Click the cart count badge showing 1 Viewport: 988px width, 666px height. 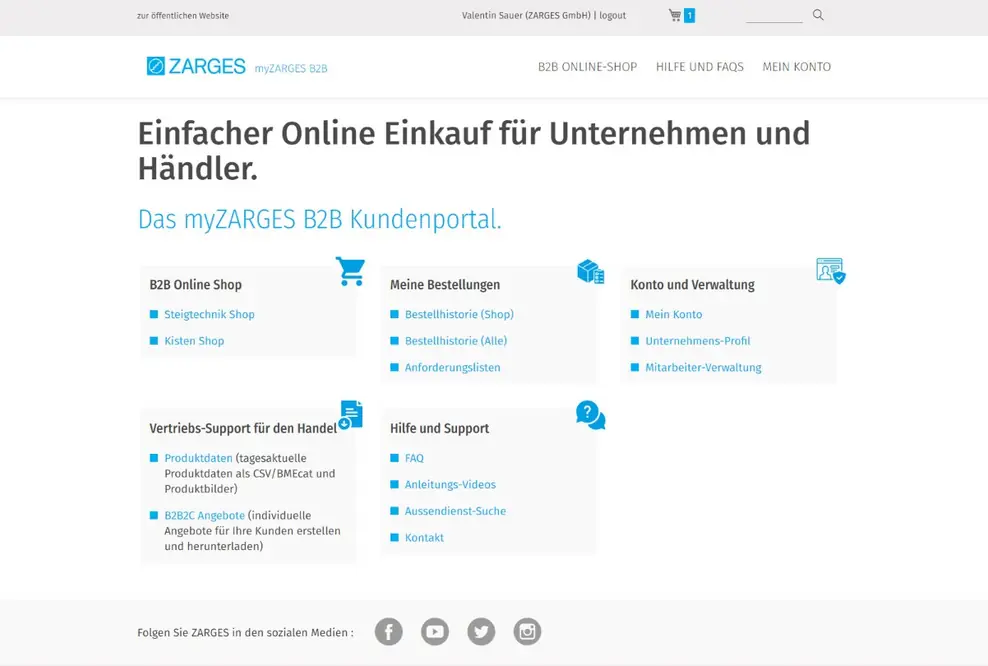tap(689, 16)
